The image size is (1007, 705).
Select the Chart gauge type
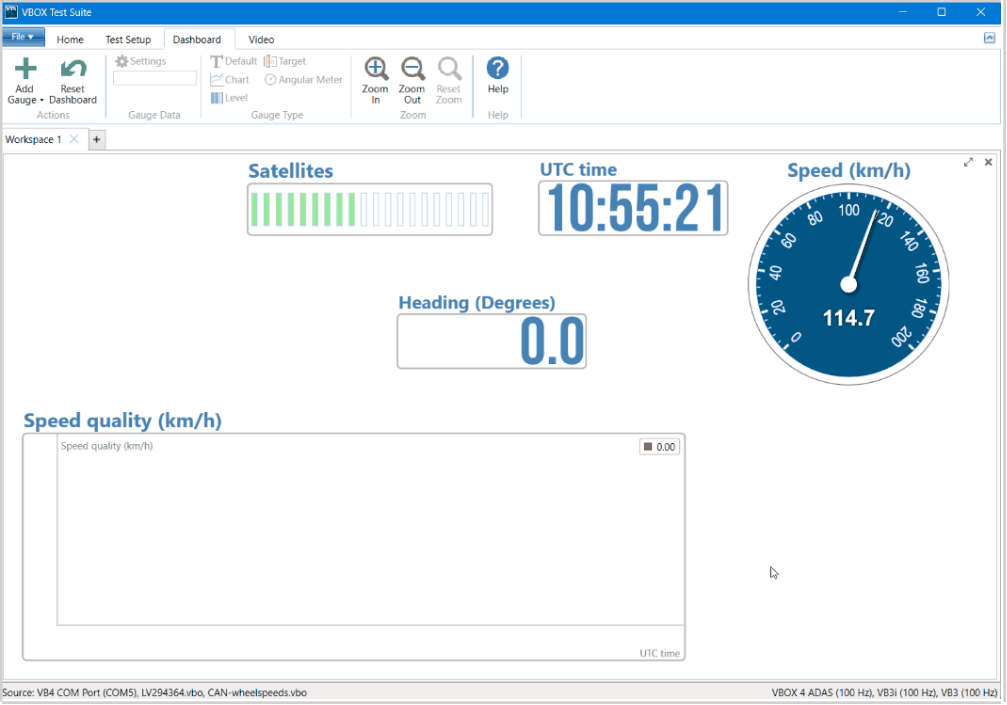click(230, 80)
